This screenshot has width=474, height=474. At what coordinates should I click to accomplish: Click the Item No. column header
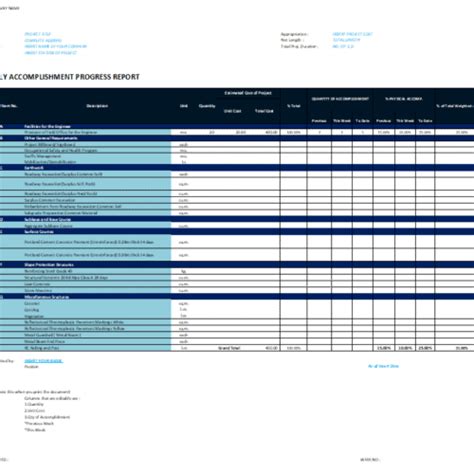9,106
